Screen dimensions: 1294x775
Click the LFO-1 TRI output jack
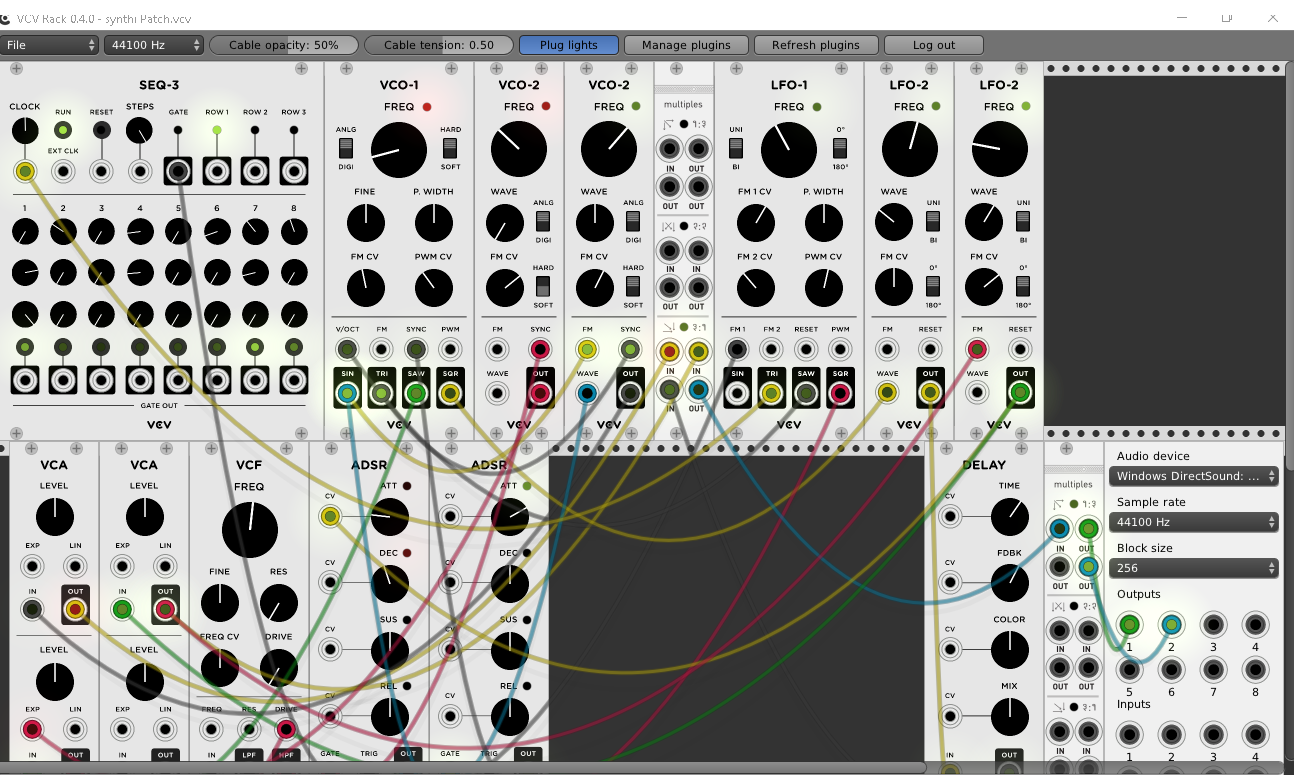[771, 394]
